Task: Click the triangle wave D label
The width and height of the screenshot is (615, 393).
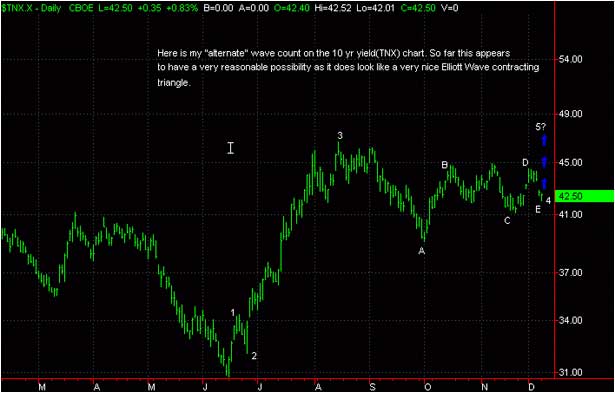Action: (x=526, y=163)
